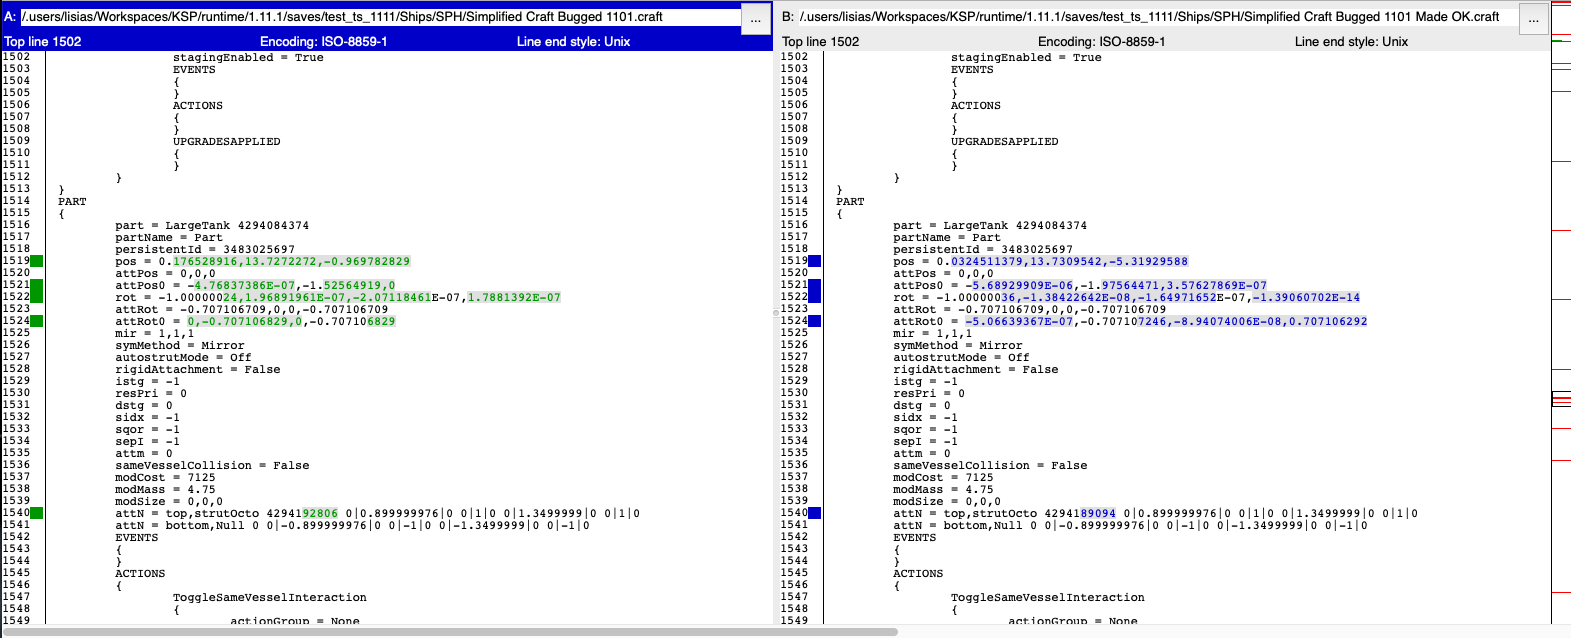Screen dimensions: 1571x638
Task: Click 'Top line 1502' in the right pane status
Action: pyautogui.click(x=821, y=42)
